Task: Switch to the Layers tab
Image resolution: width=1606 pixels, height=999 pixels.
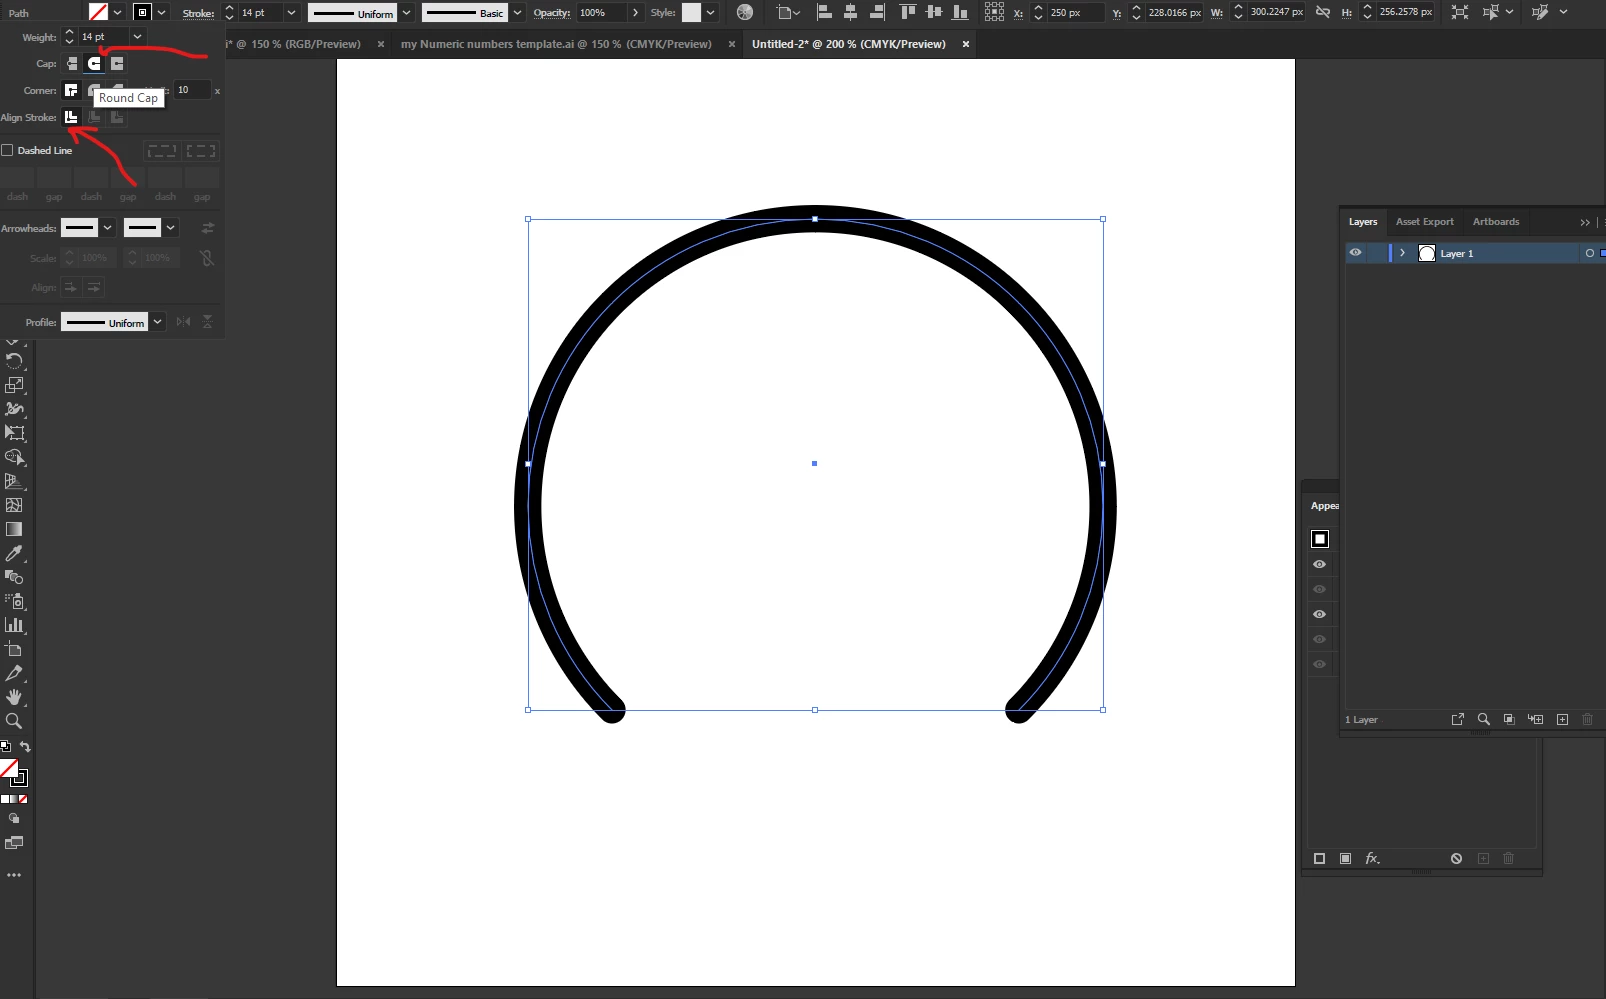Action: [x=1362, y=222]
